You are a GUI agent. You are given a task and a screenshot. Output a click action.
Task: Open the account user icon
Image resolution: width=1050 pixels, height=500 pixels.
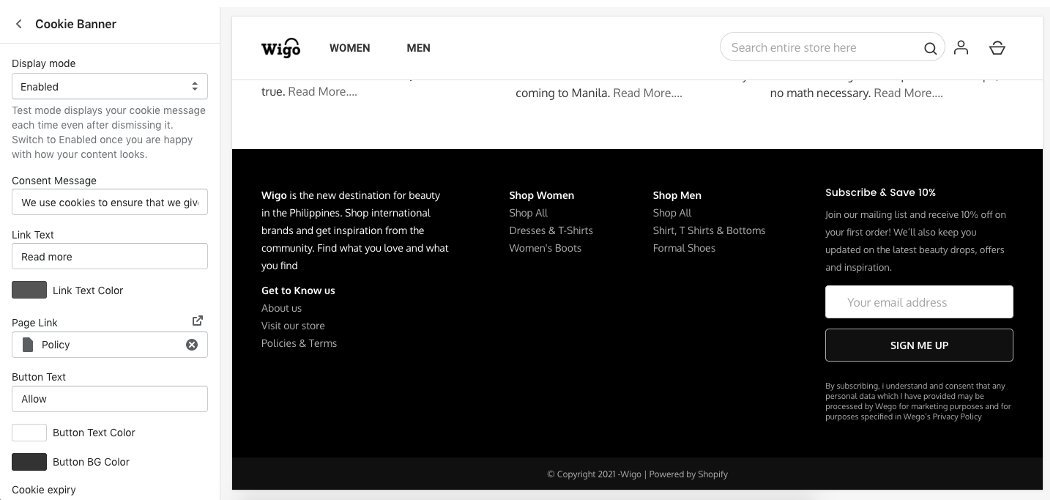[x=961, y=47]
